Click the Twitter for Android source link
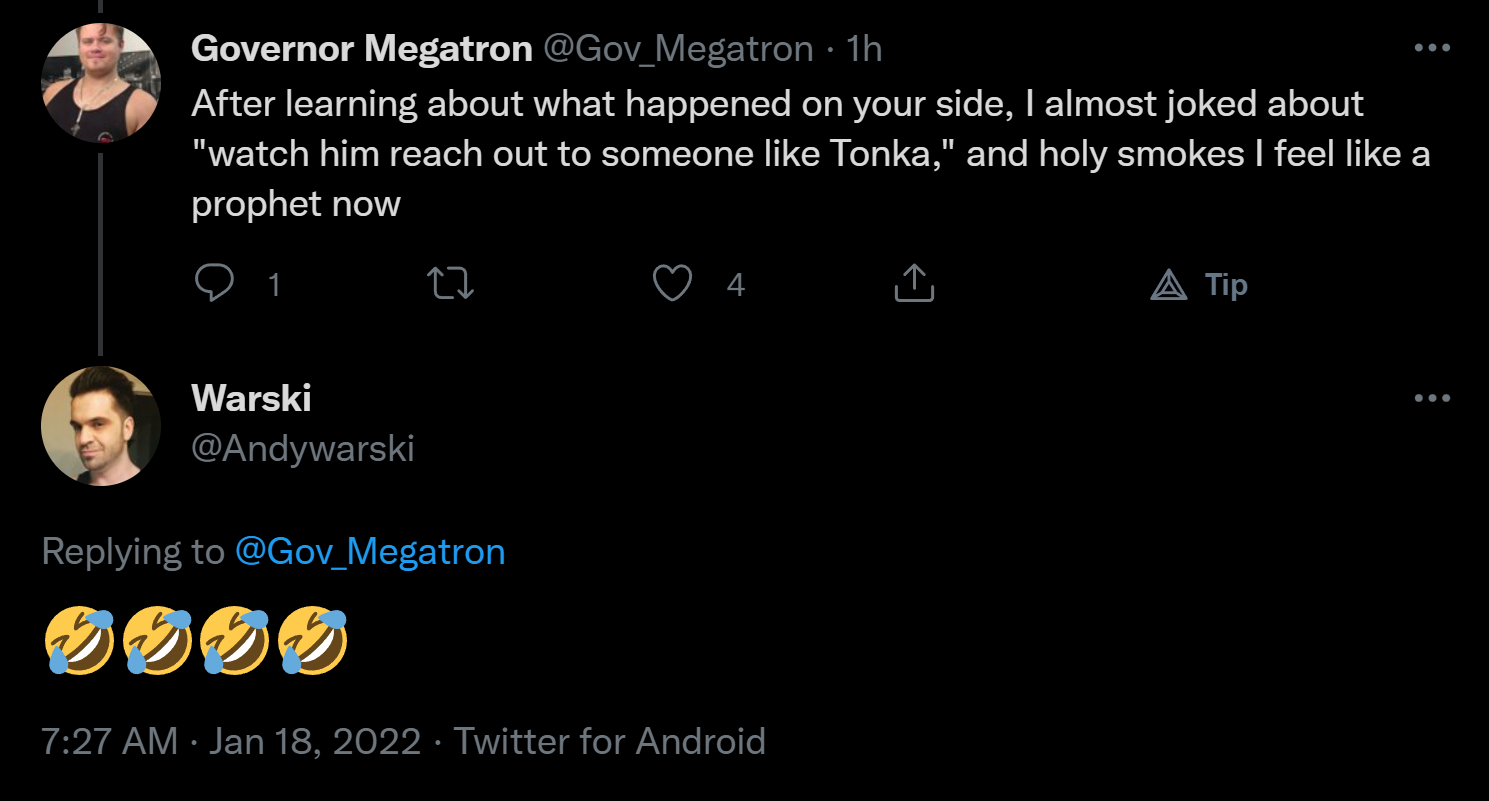Viewport: 1489px width, 801px height. [x=609, y=741]
